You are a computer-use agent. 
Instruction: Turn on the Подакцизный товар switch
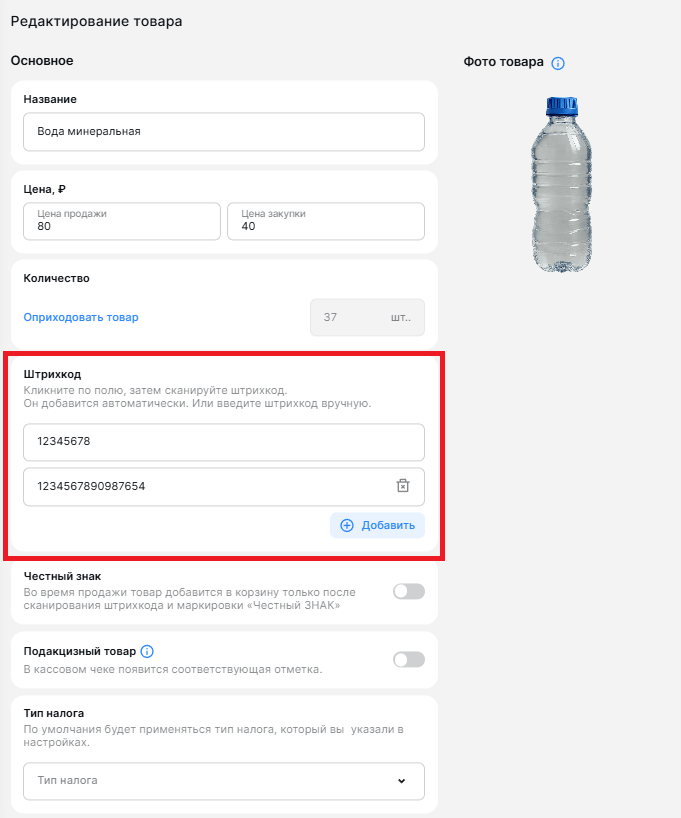pyautogui.click(x=409, y=659)
